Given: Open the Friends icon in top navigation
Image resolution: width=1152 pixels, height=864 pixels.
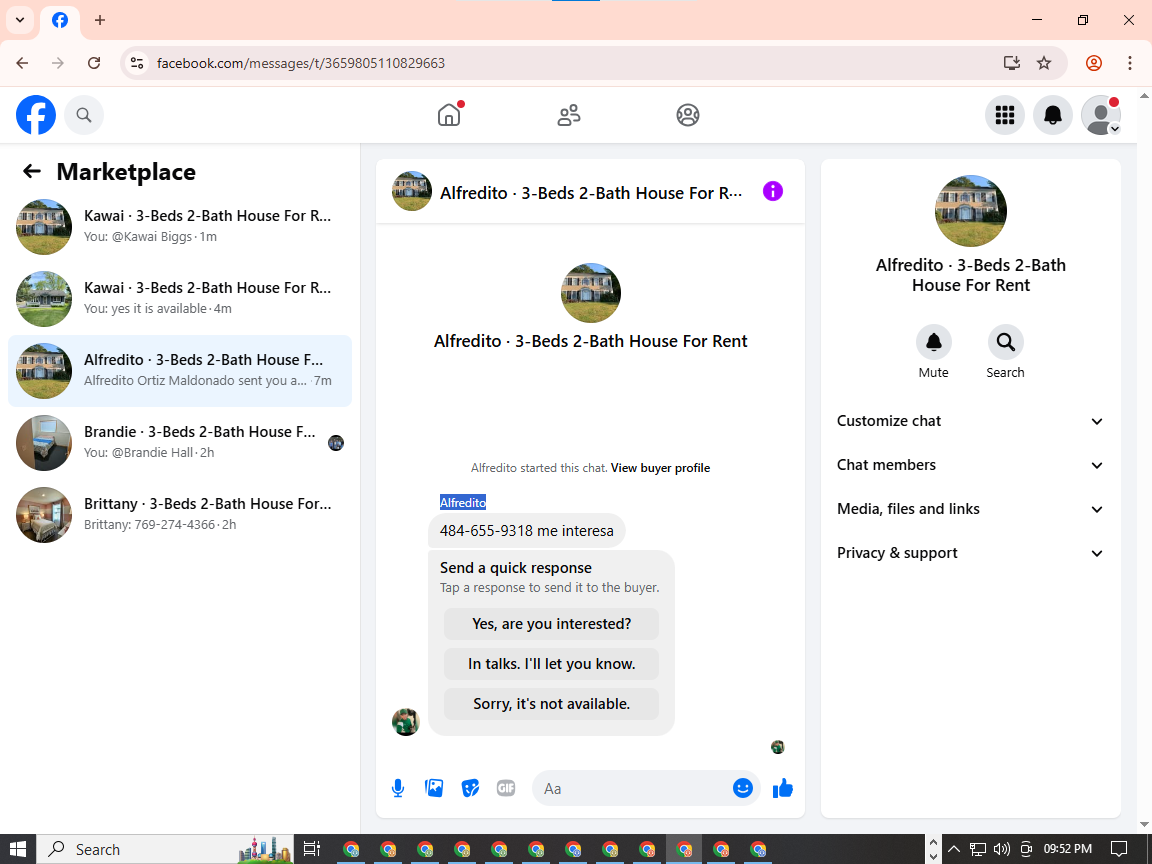Looking at the screenshot, I should tap(569, 115).
